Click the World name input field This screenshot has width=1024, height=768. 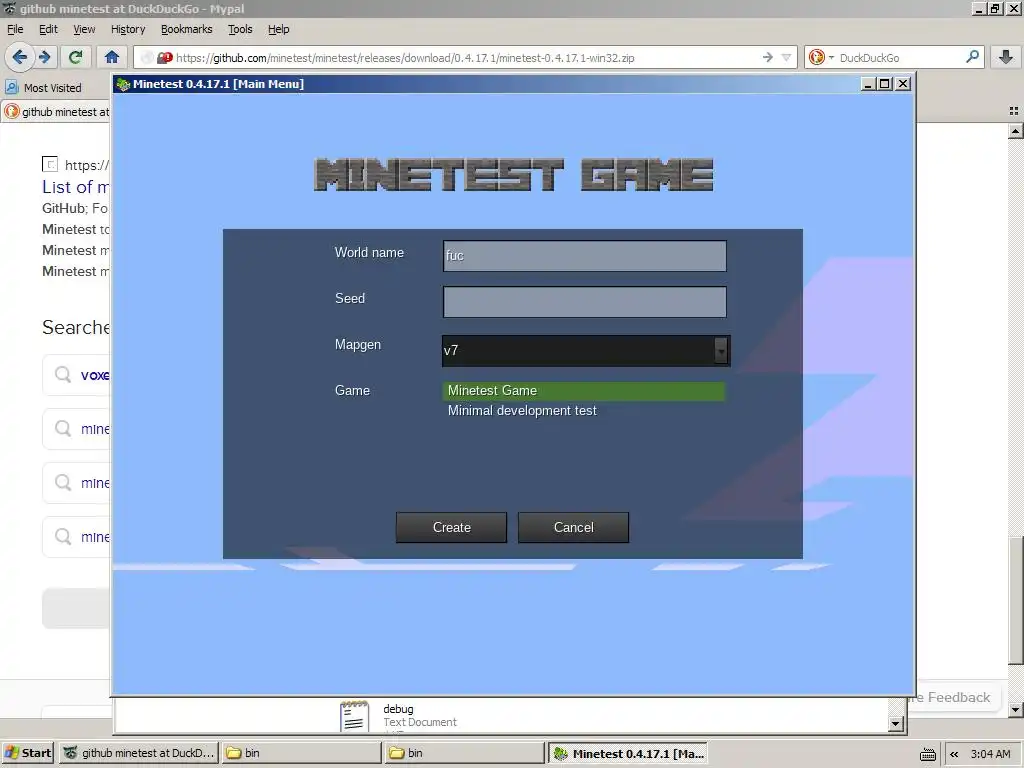click(x=584, y=255)
